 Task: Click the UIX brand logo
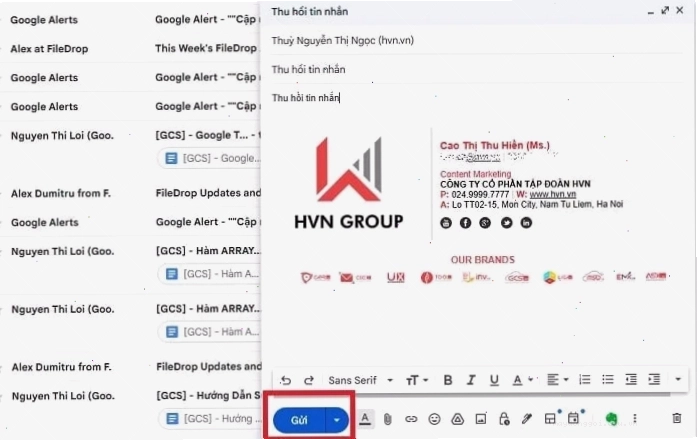(x=396, y=277)
